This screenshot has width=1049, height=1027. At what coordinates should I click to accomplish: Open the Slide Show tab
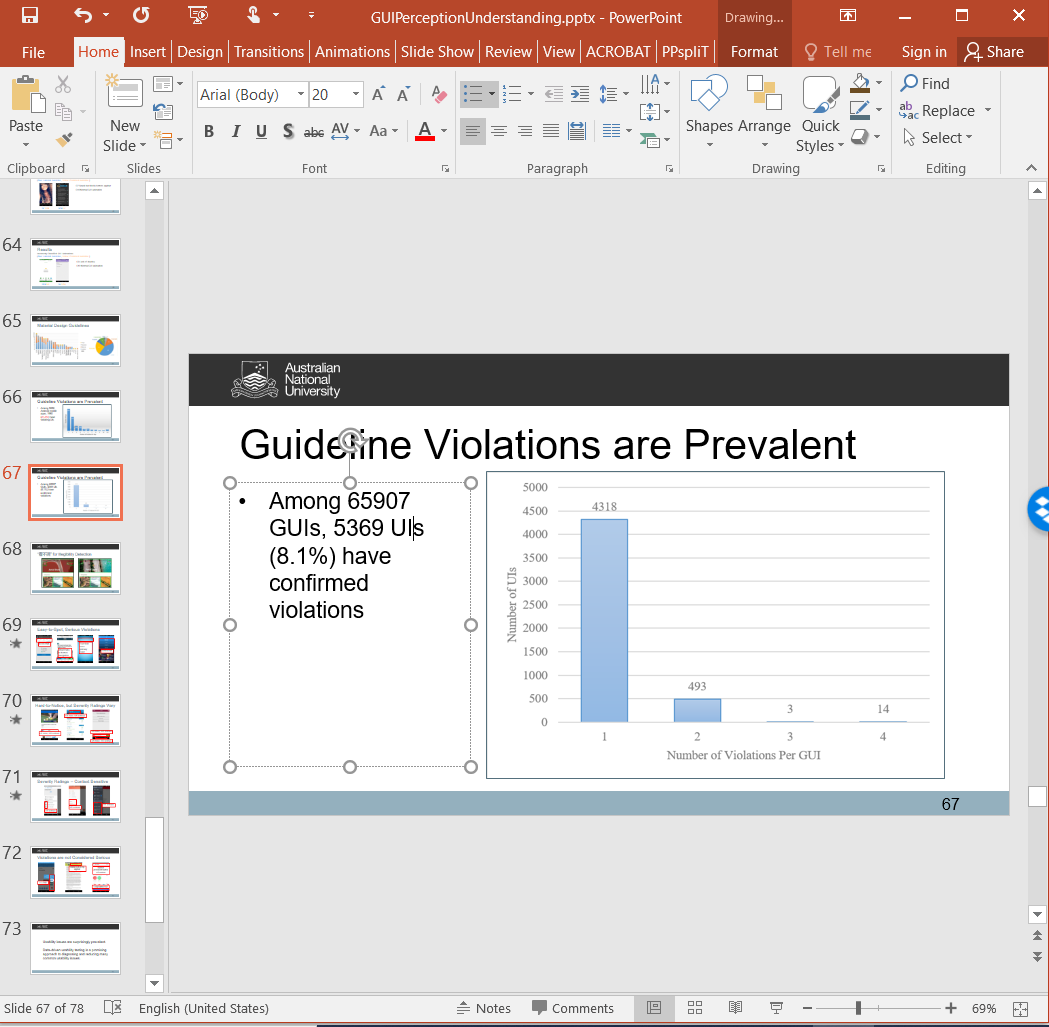(x=437, y=52)
